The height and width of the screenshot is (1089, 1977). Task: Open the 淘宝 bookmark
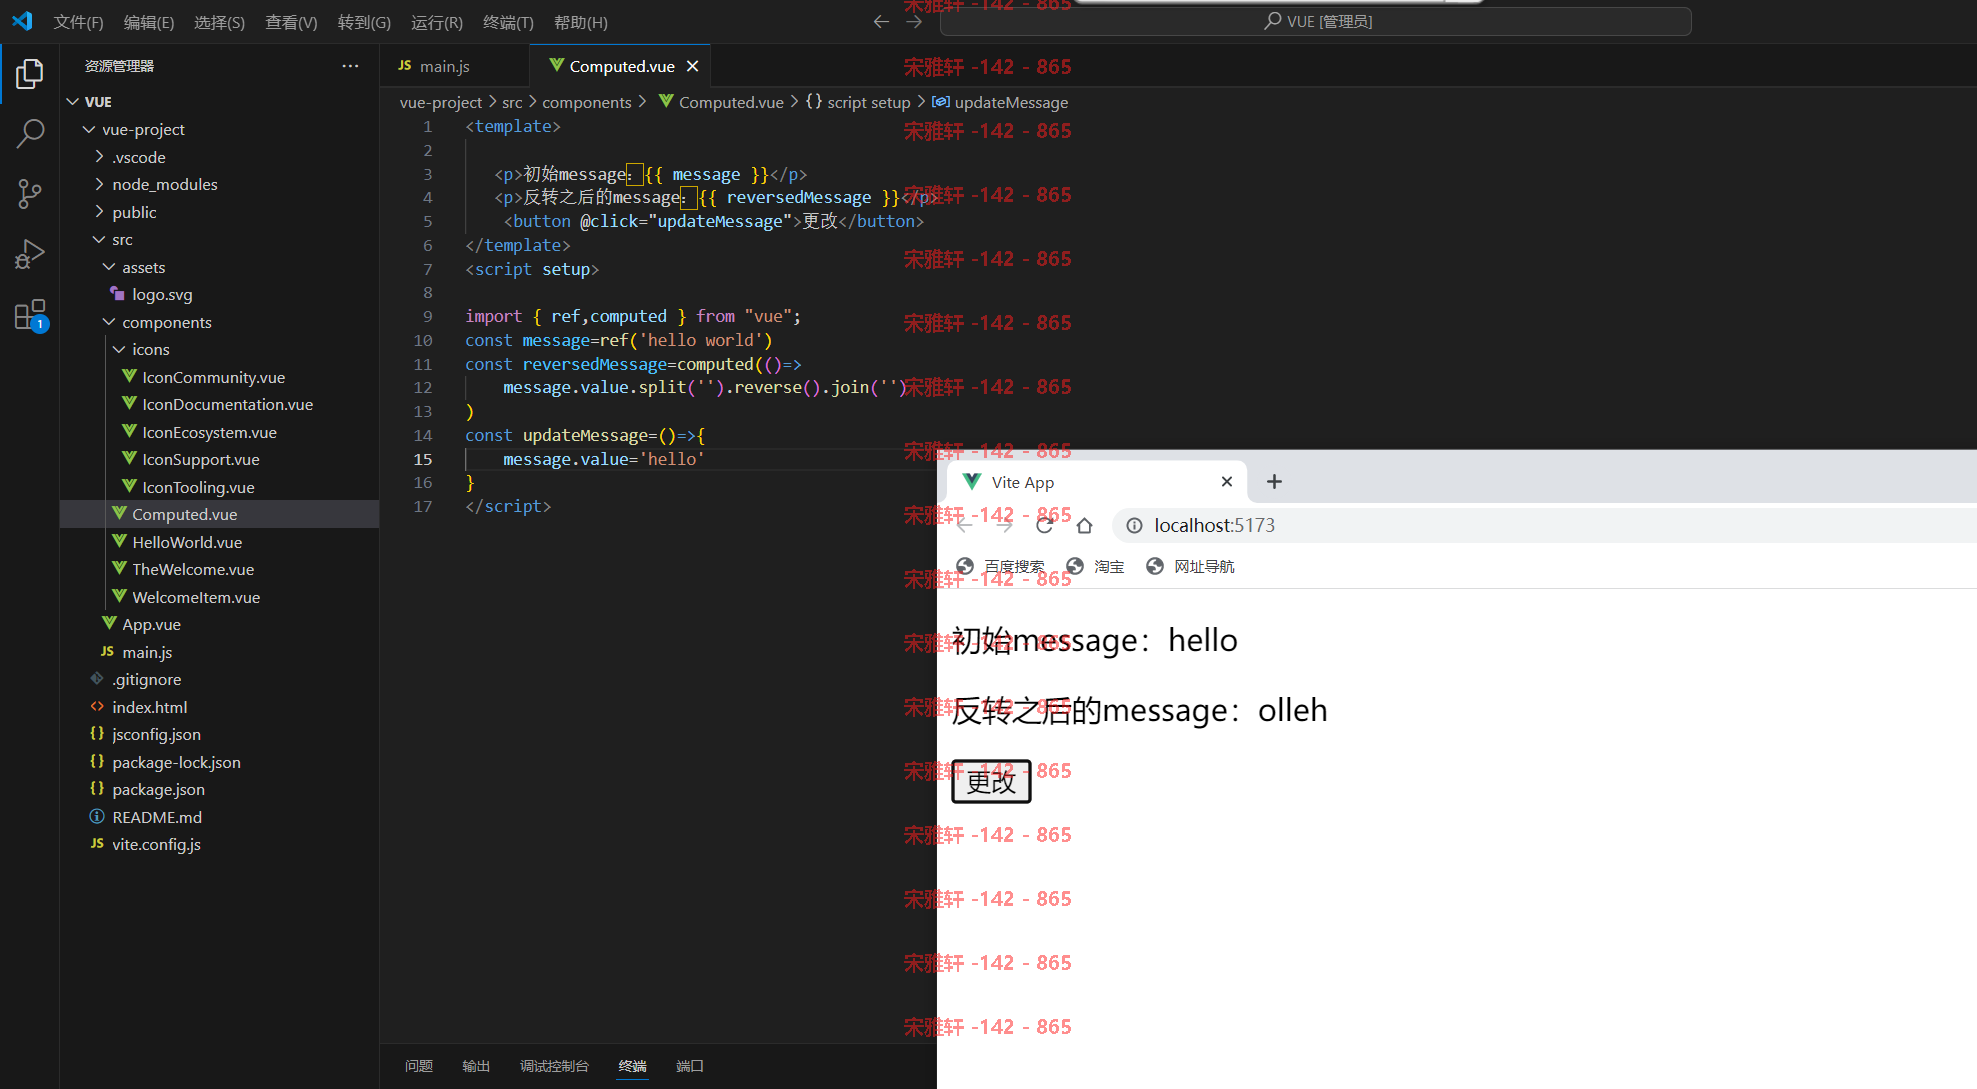[x=1095, y=566]
